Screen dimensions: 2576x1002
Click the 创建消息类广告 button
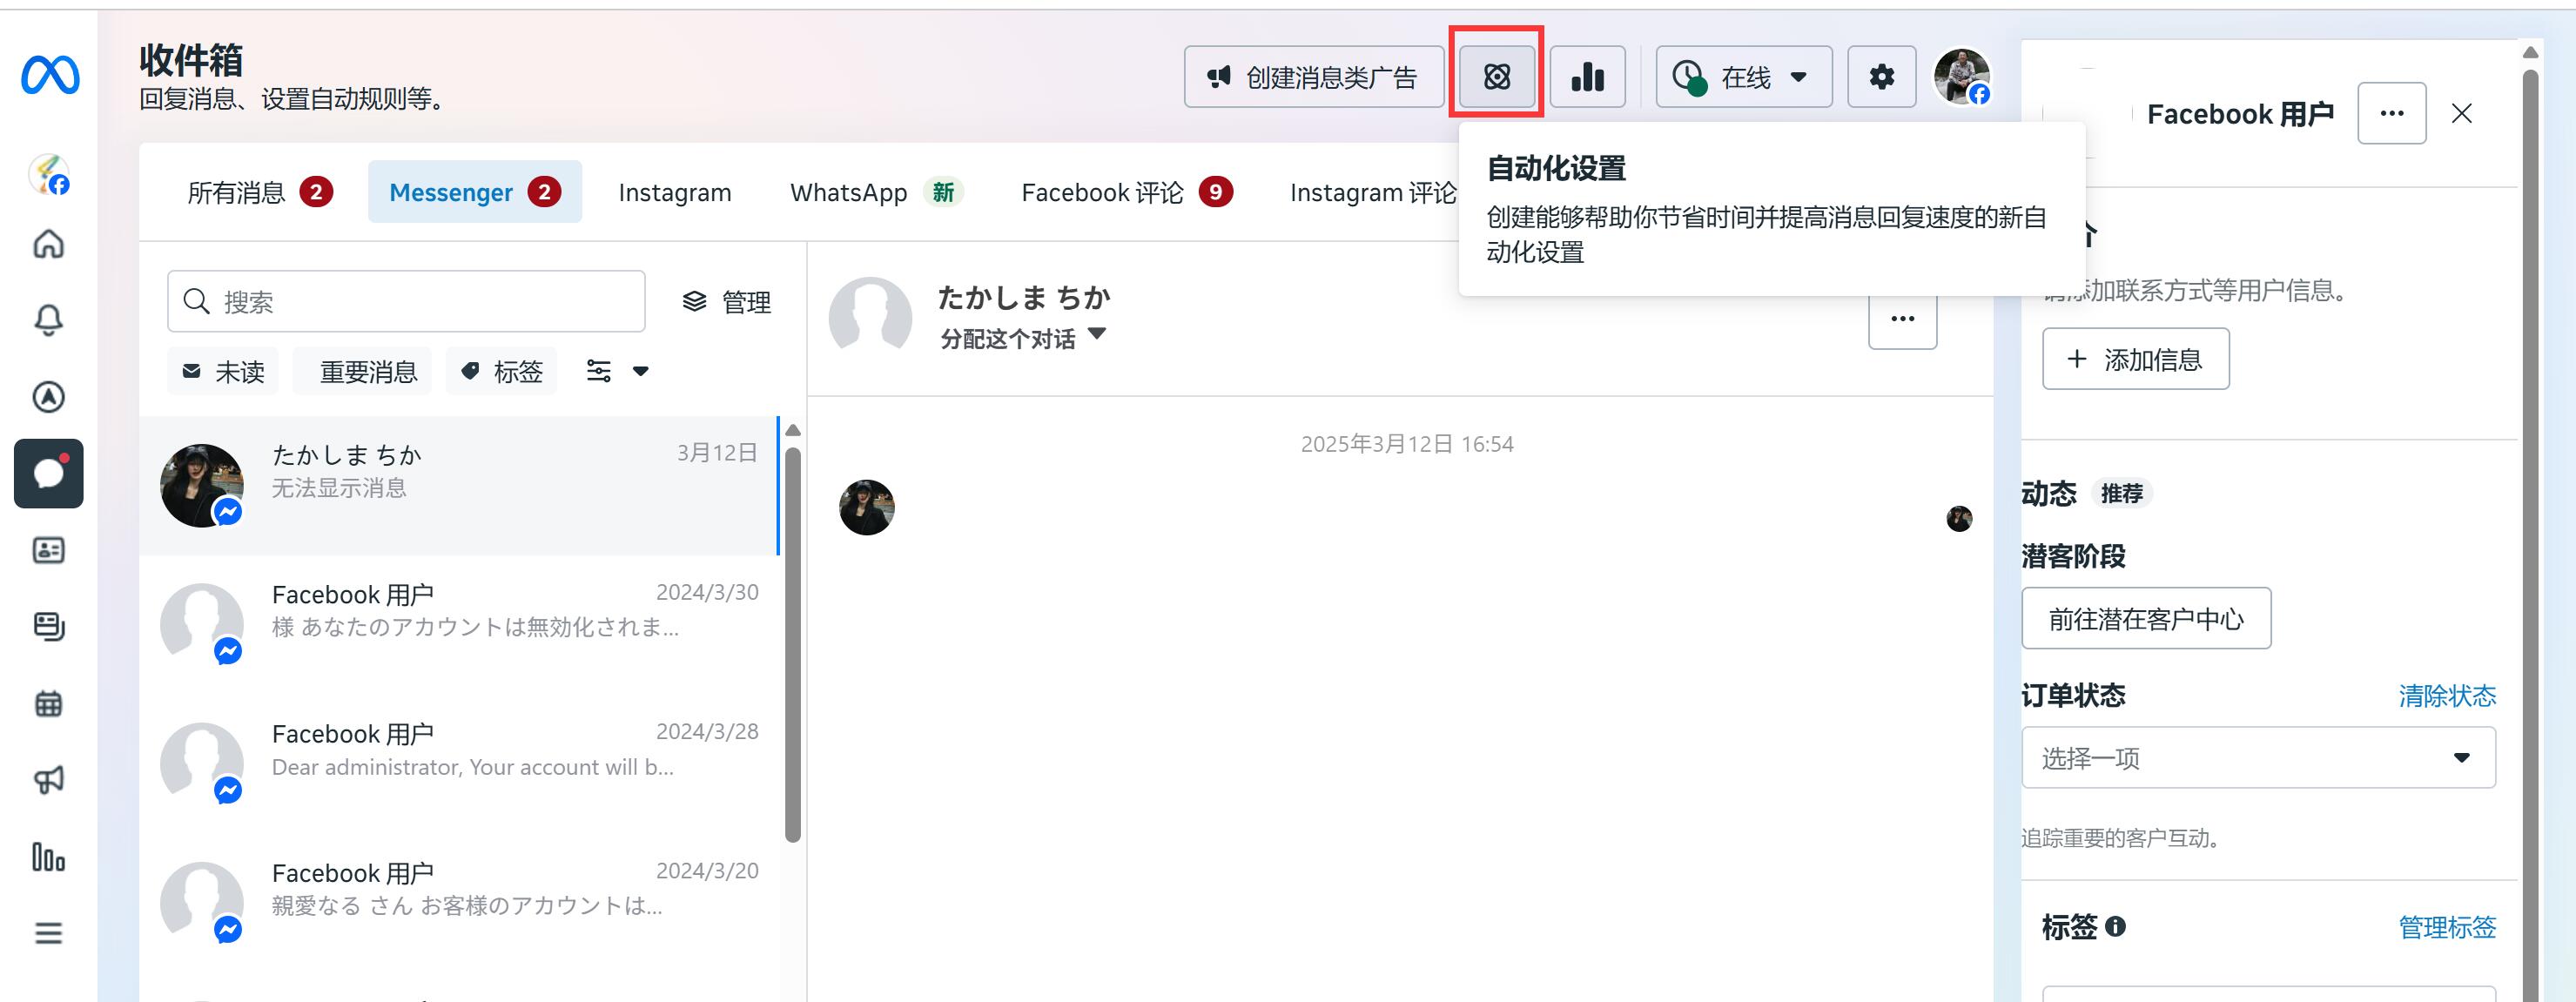(x=1314, y=76)
